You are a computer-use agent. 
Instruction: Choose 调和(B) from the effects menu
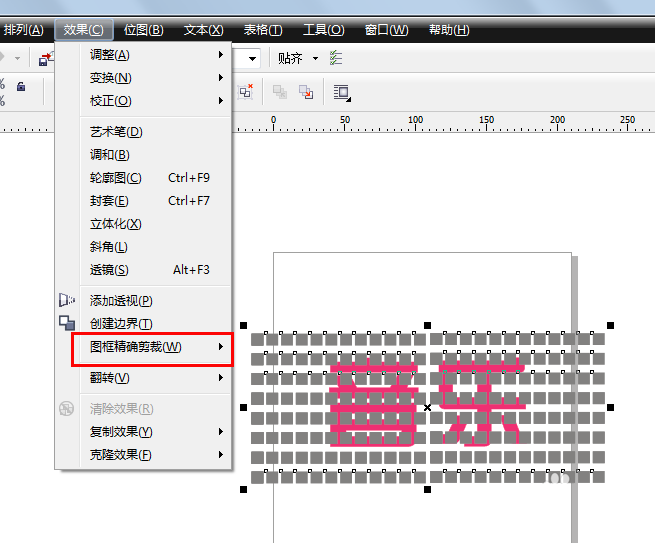coord(155,155)
